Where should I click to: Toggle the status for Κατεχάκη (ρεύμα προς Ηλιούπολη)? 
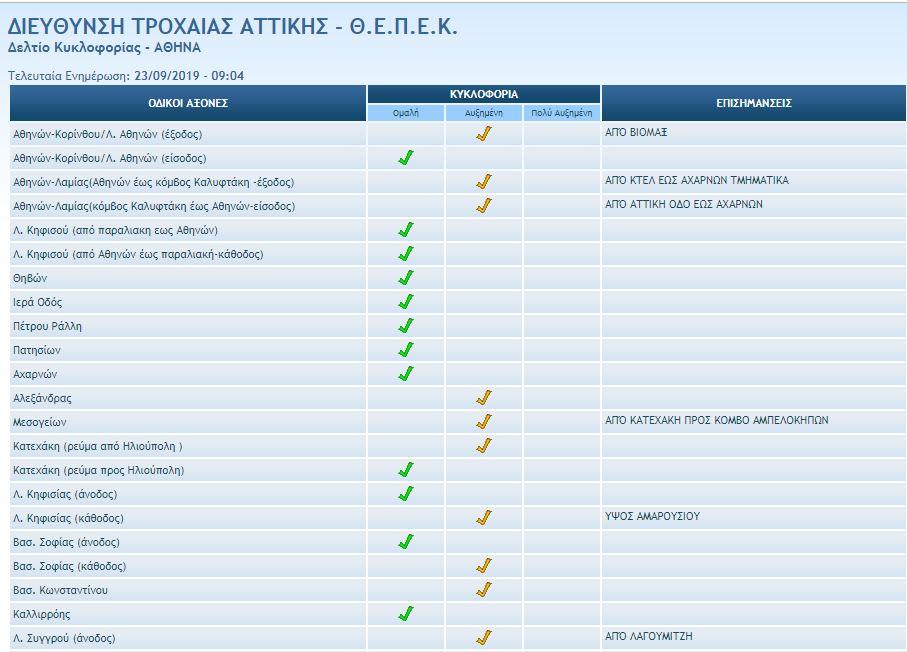[405, 469]
